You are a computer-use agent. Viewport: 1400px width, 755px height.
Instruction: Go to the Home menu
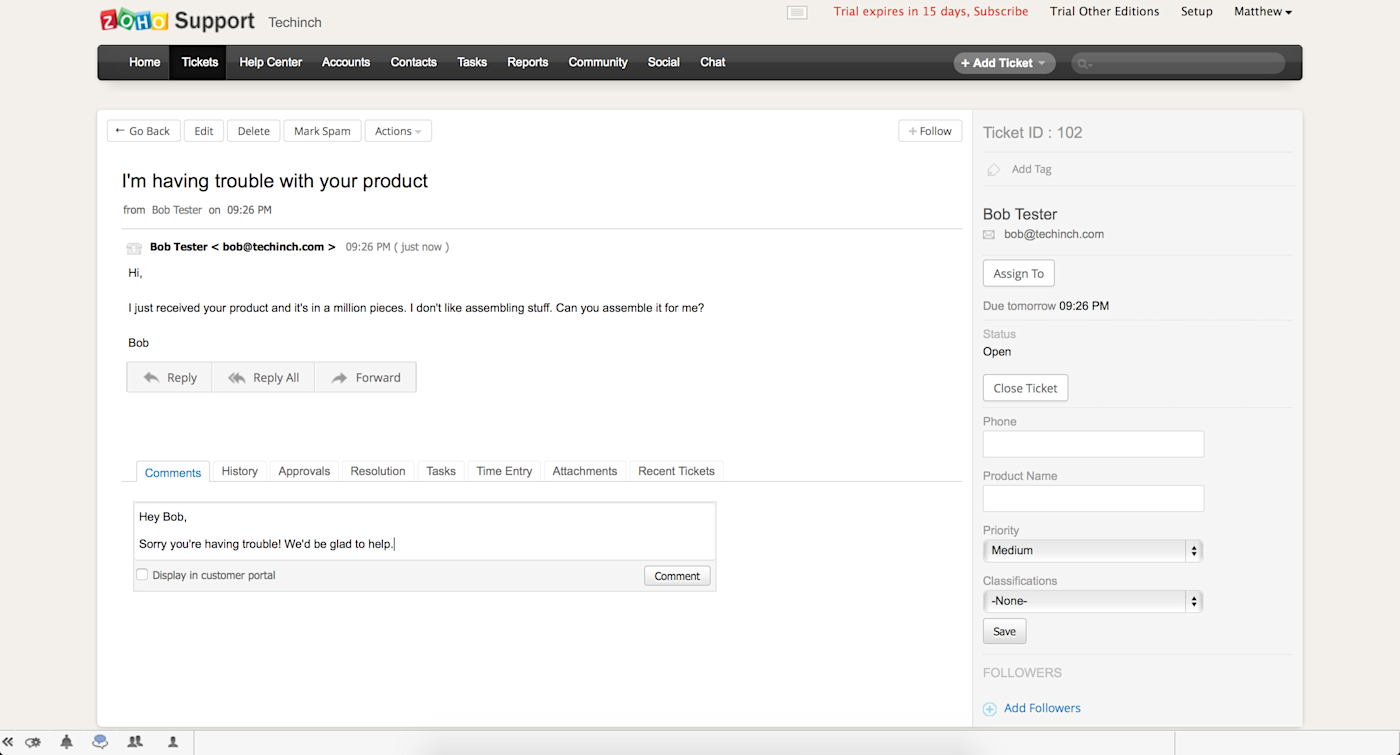144,62
